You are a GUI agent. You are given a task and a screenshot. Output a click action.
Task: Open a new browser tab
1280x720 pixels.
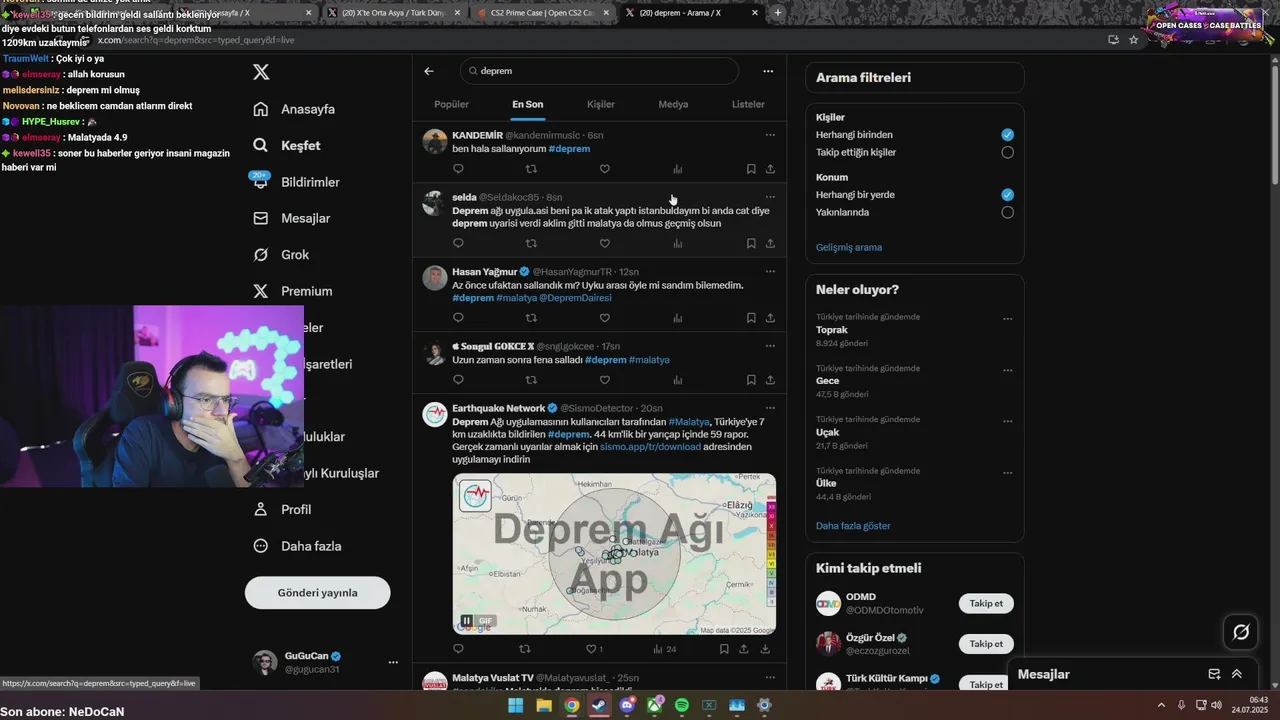pyautogui.click(x=778, y=13)
